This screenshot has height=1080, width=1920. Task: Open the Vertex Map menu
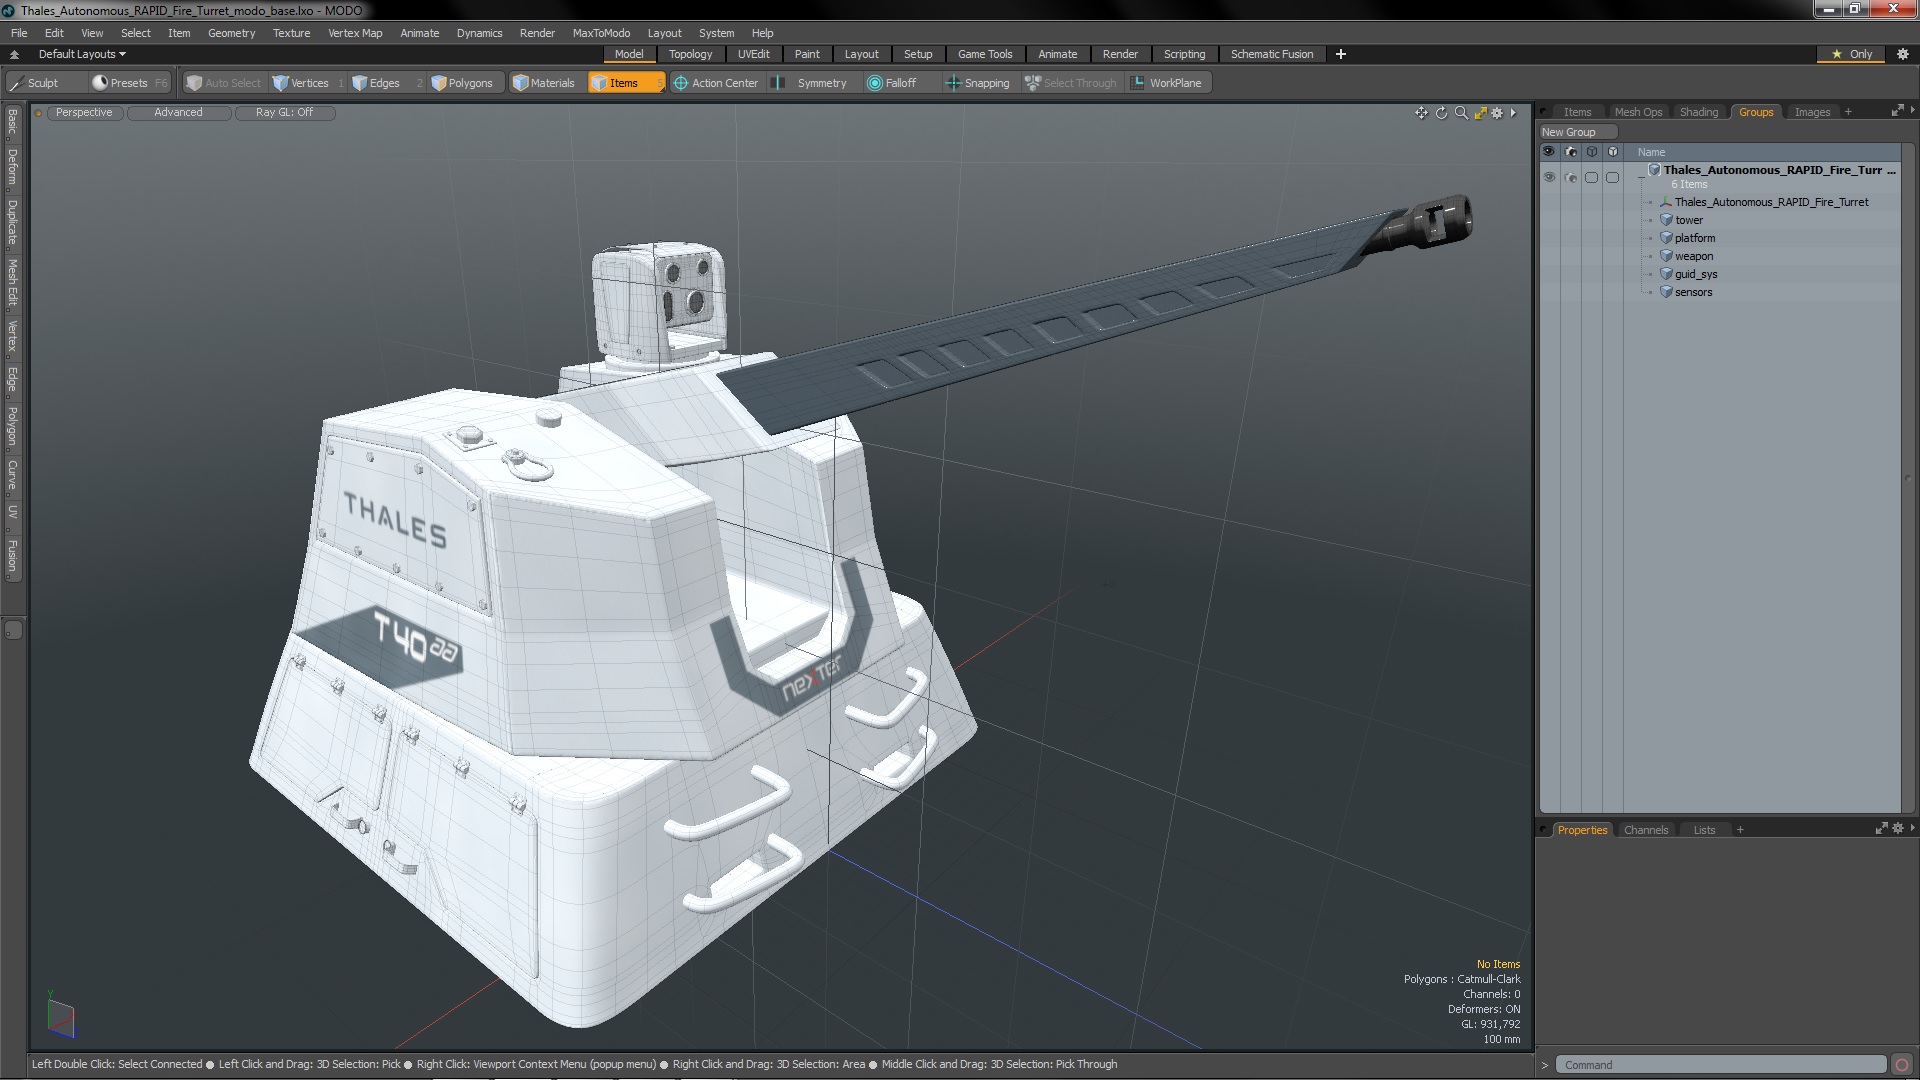(x=355, y=33)
